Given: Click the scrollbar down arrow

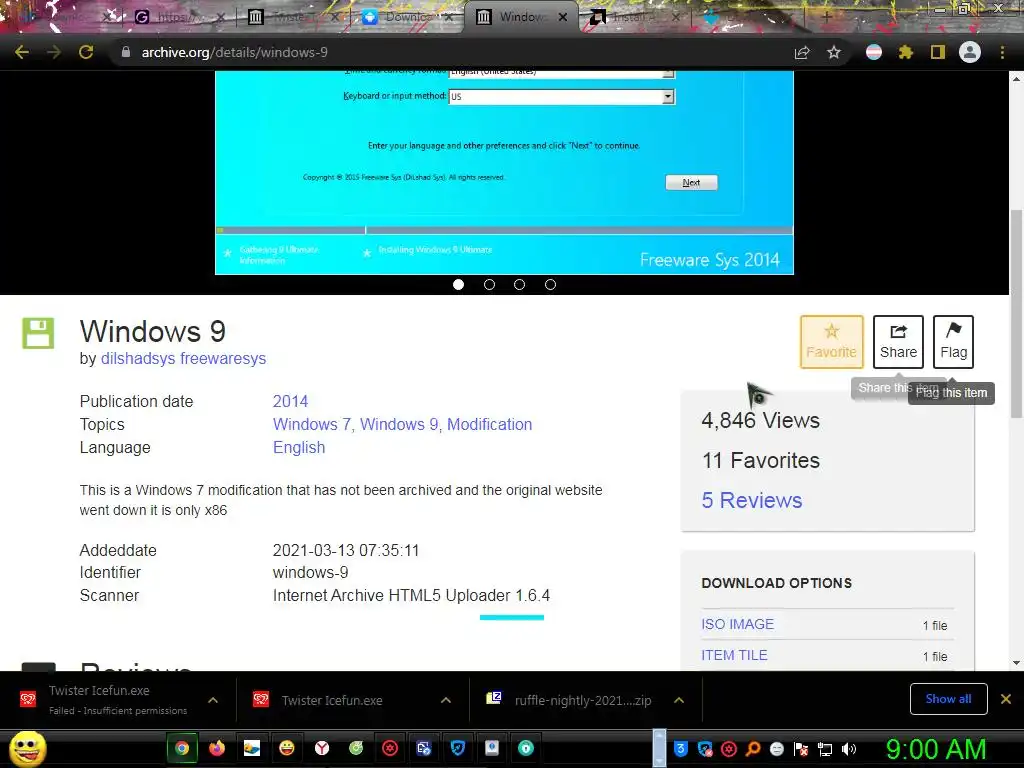Looking at the screenshot, I should click(1016, 663).
